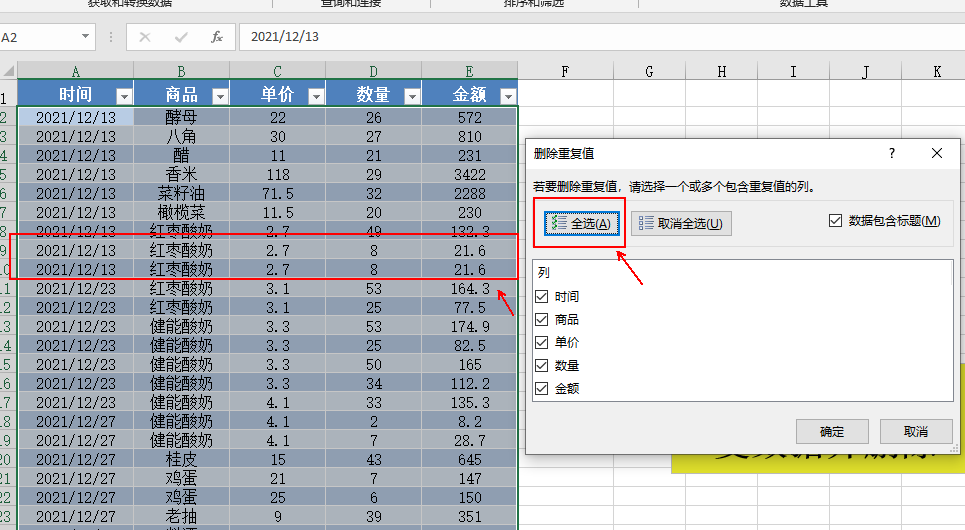Click the fx insert function icon
Image resolution: width=965 pixels, height=530 pixels.
coord(217,37)
